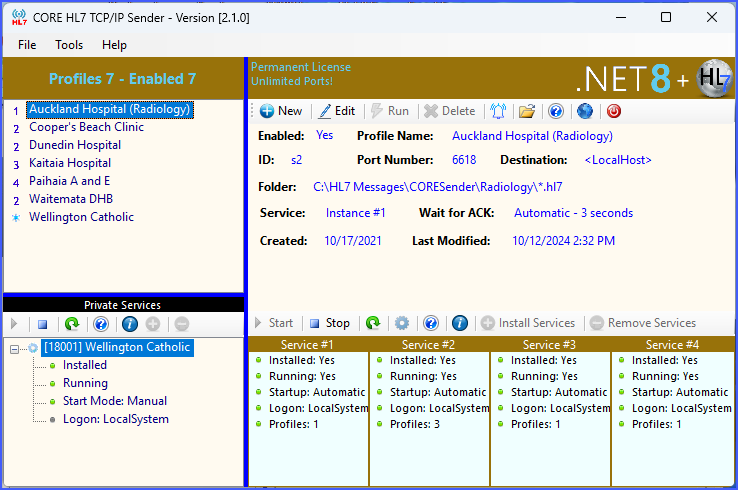
Task: Open the Tools menu
Action: pyautogui.click(x=69, y=45)
